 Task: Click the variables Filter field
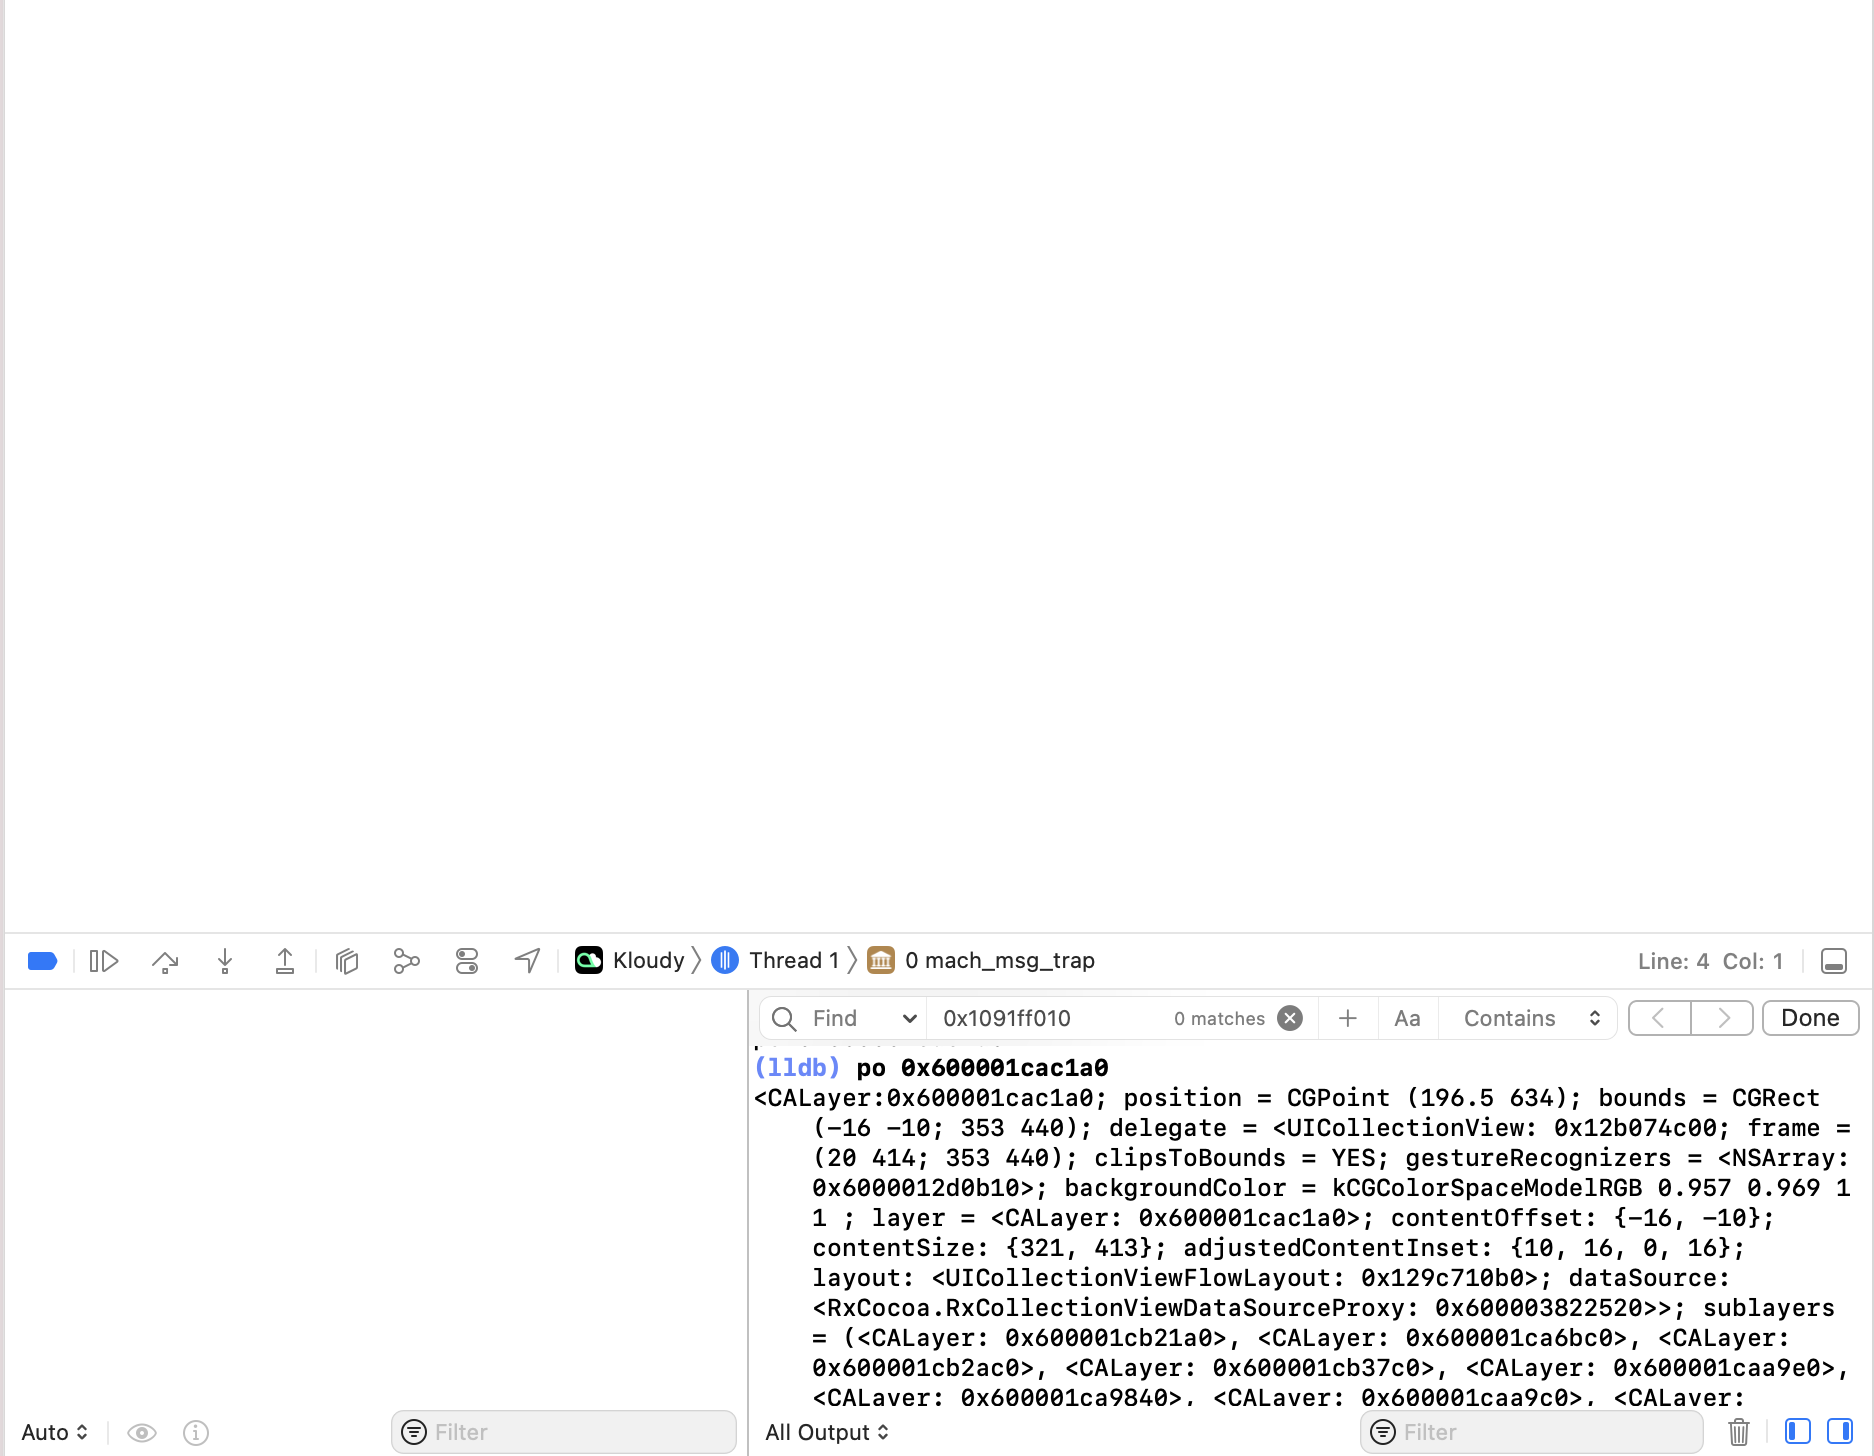pos(564,1433)
